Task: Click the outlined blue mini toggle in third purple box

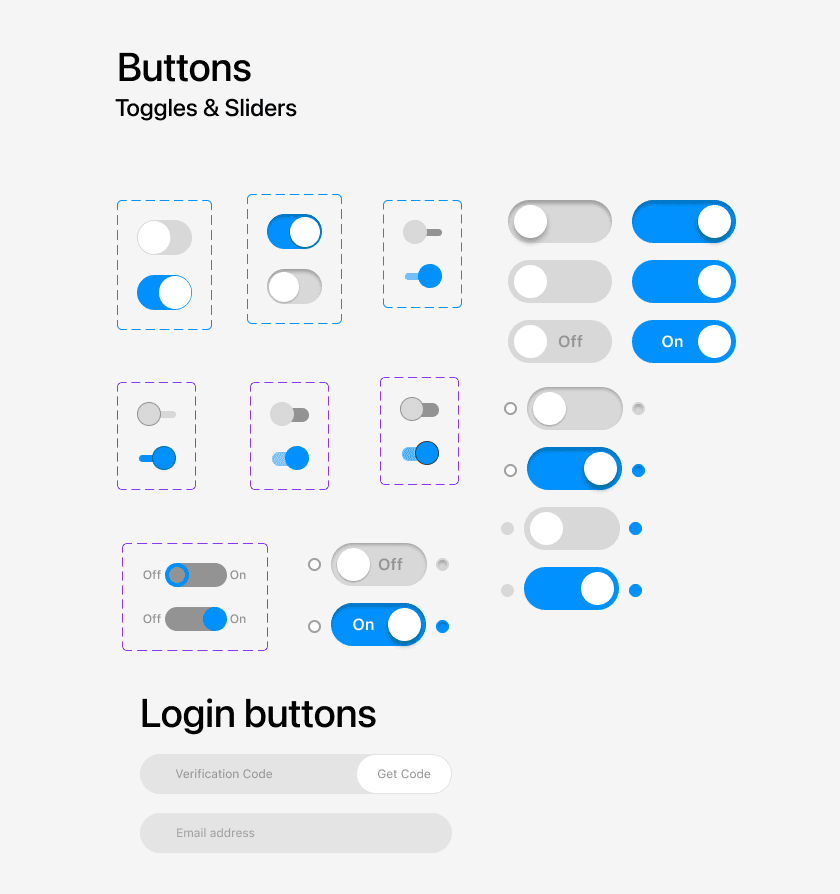Action: (420, 453)
